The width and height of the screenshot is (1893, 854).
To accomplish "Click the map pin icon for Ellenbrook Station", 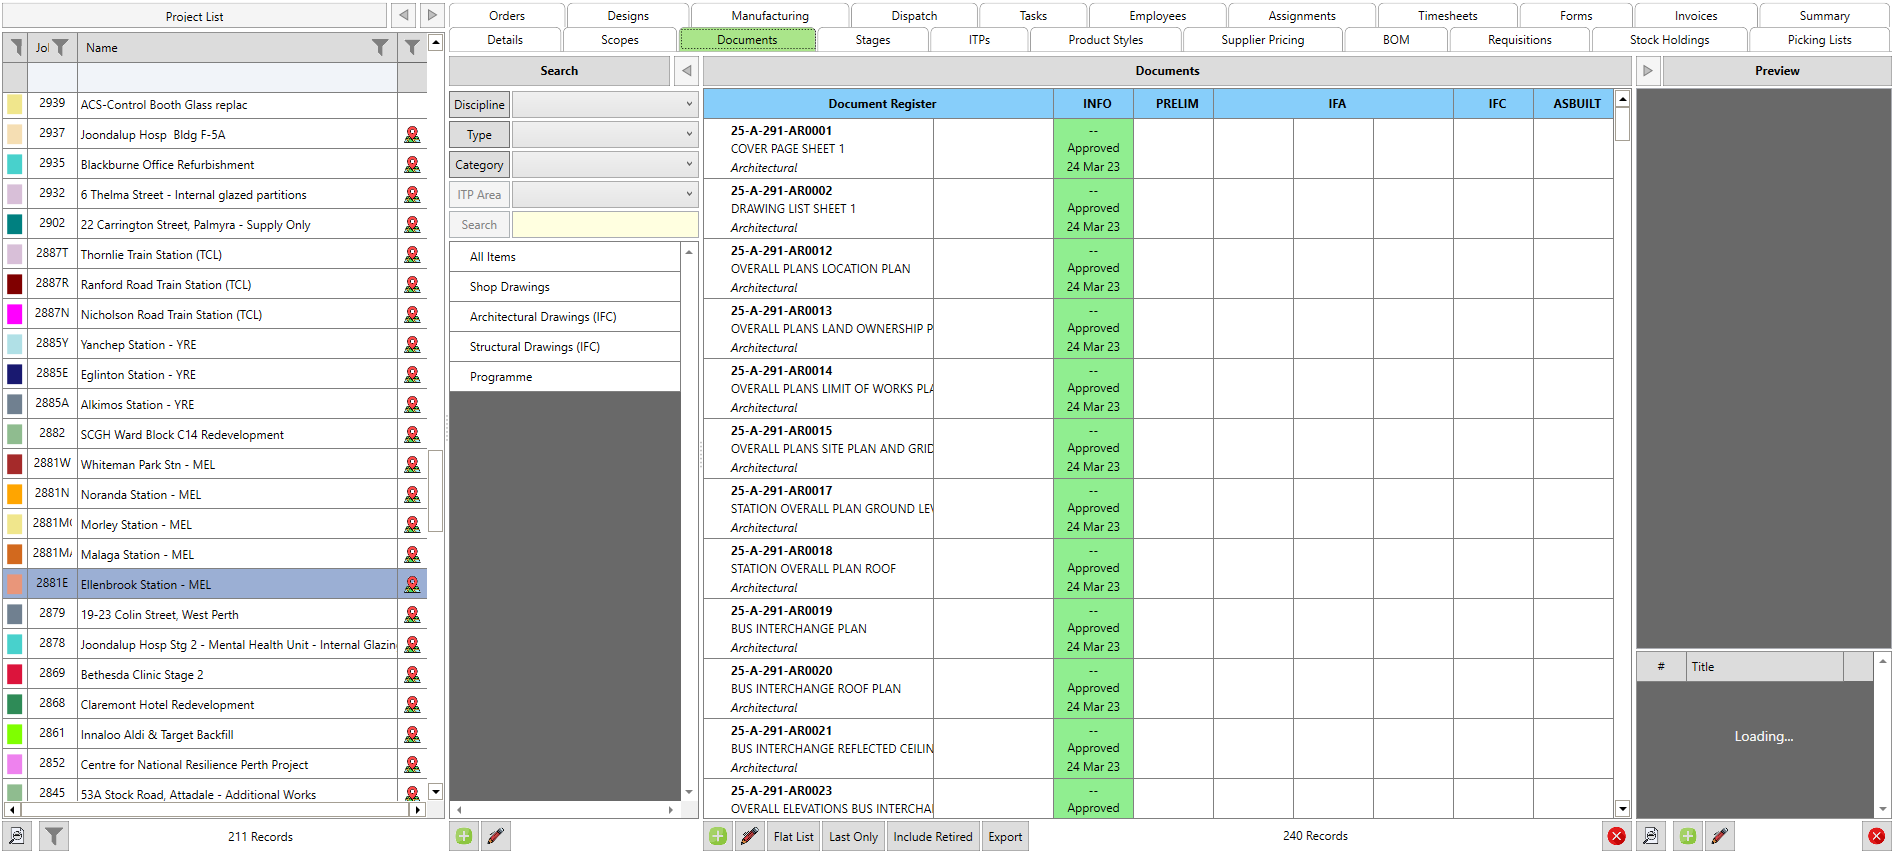I will [412, 584].
